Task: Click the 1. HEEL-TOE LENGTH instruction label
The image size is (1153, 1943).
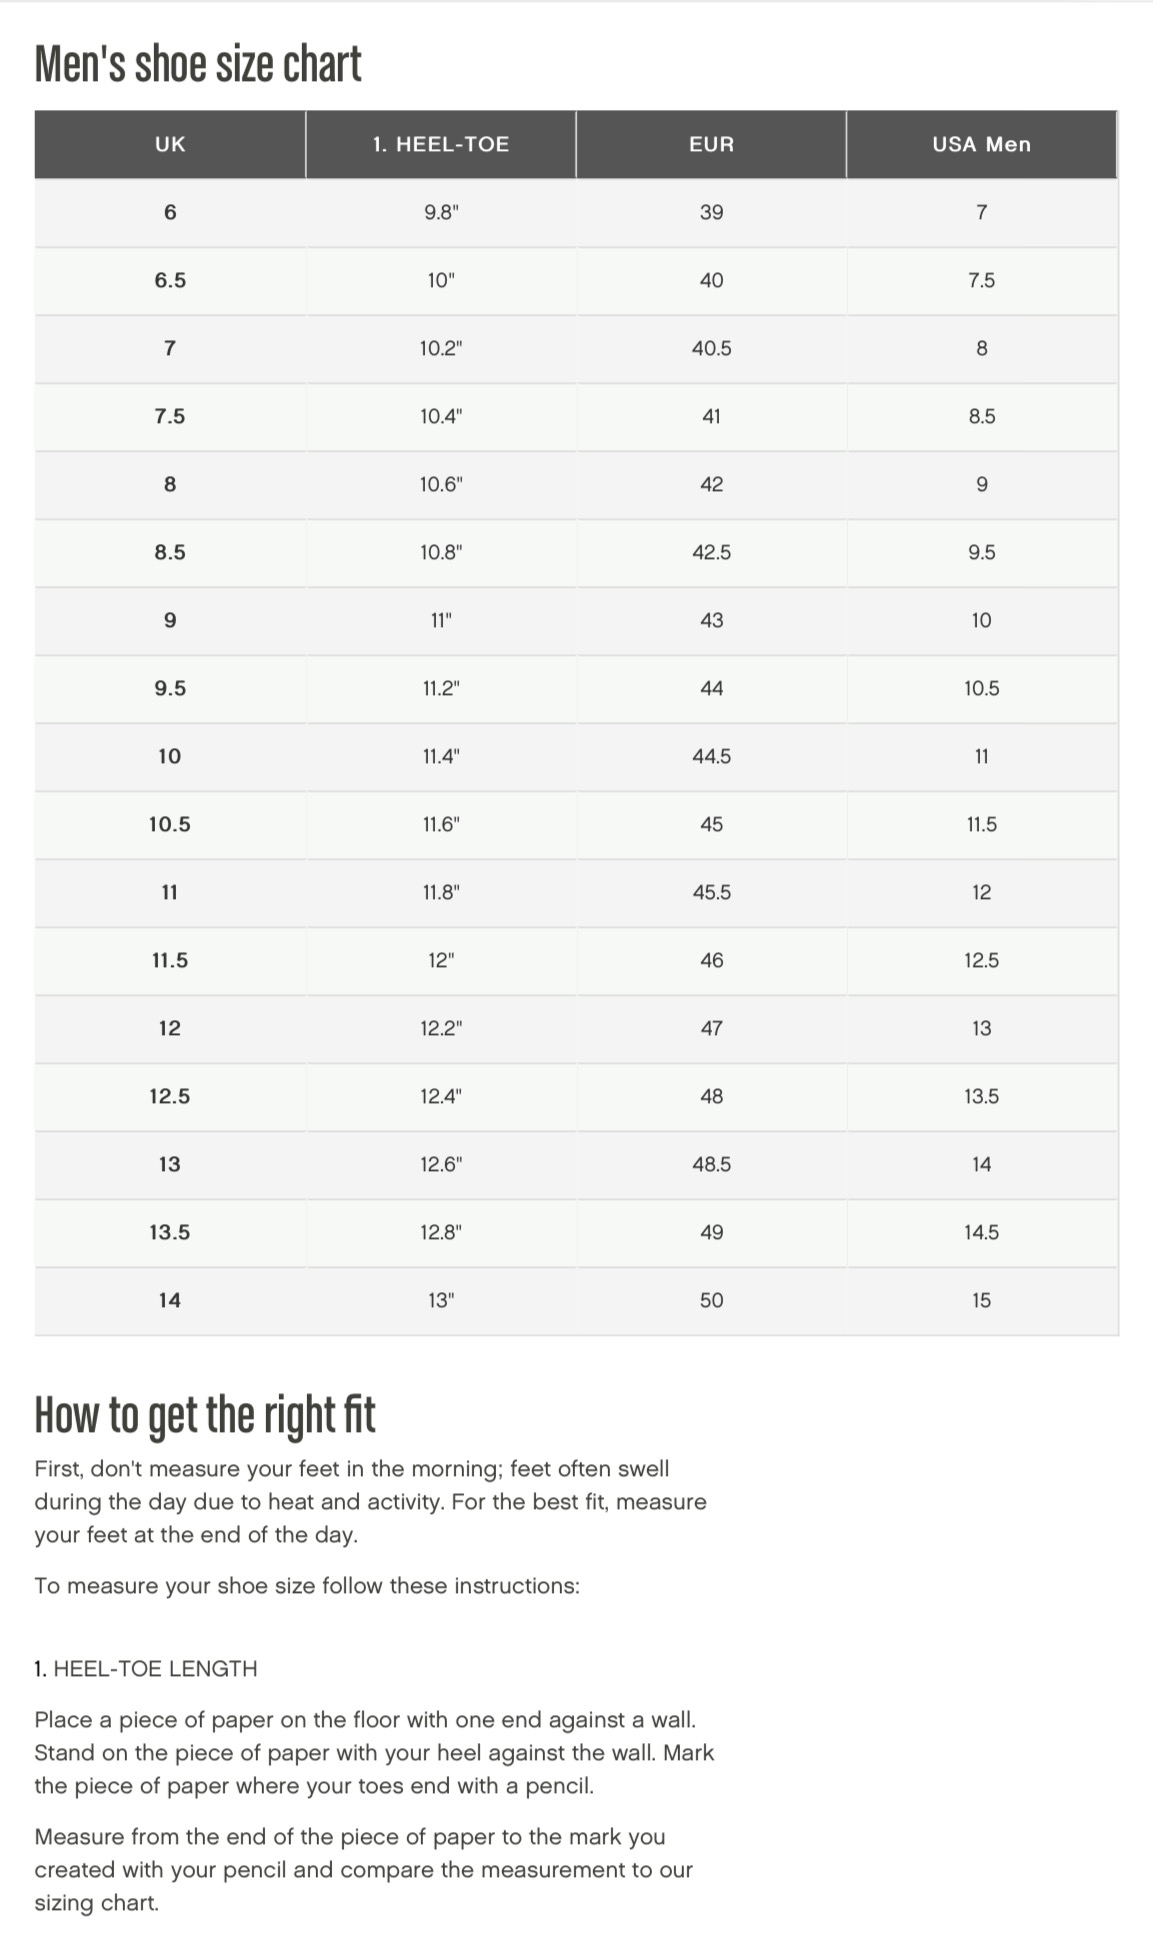Action: (146, 1668)
